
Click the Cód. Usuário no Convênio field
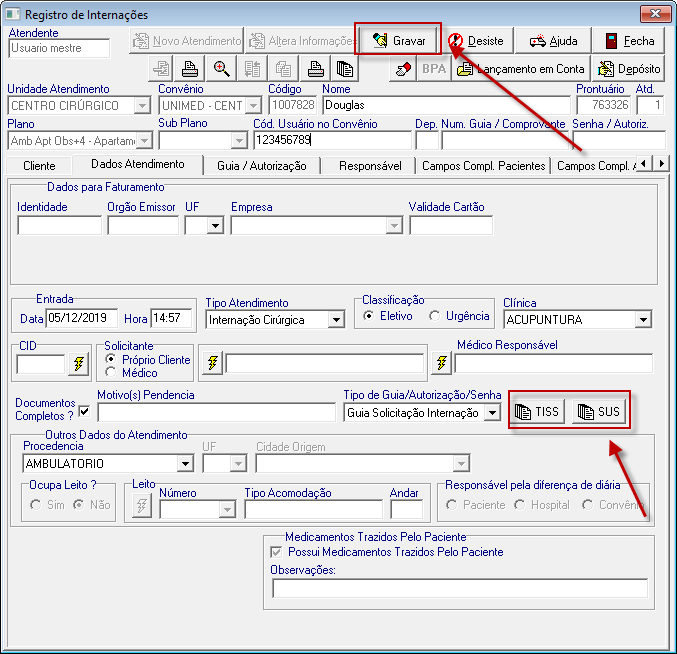click(x=332, y=140)
